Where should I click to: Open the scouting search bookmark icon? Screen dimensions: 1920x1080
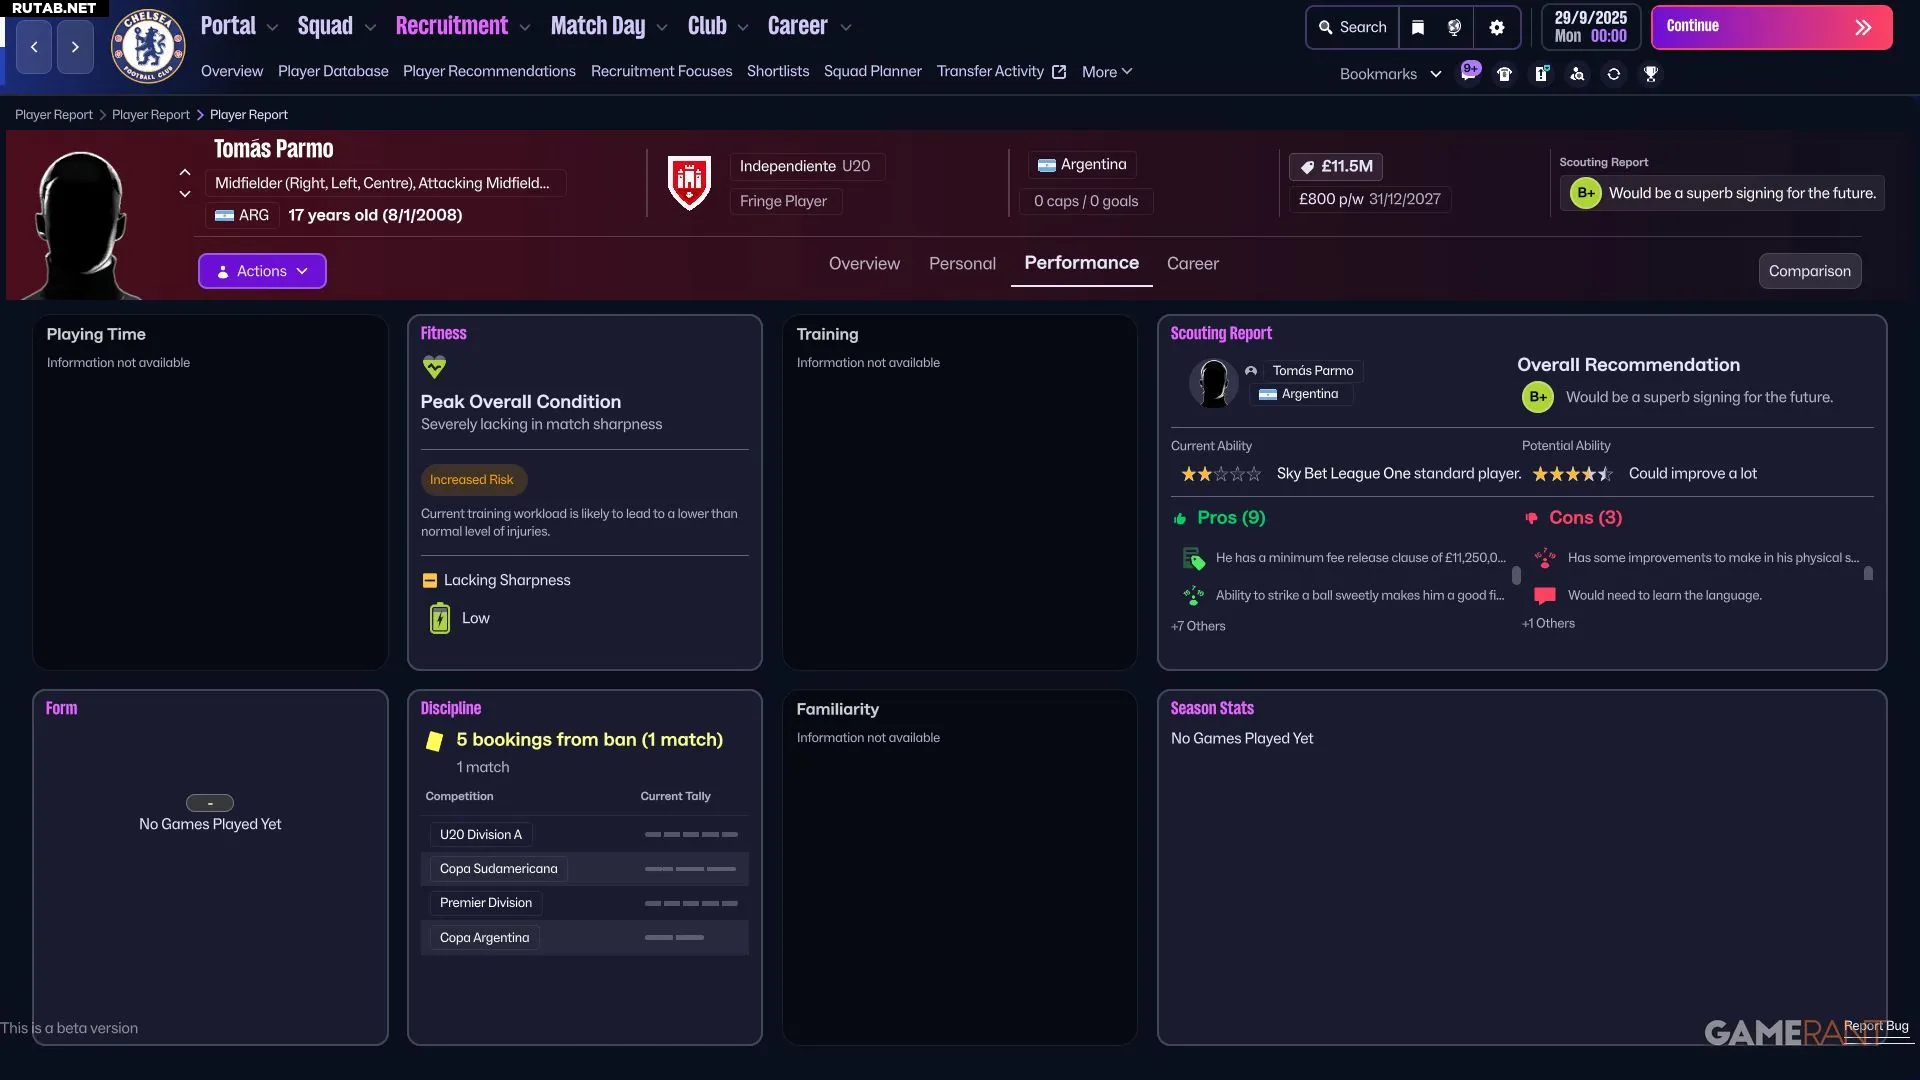(1577, 74)
